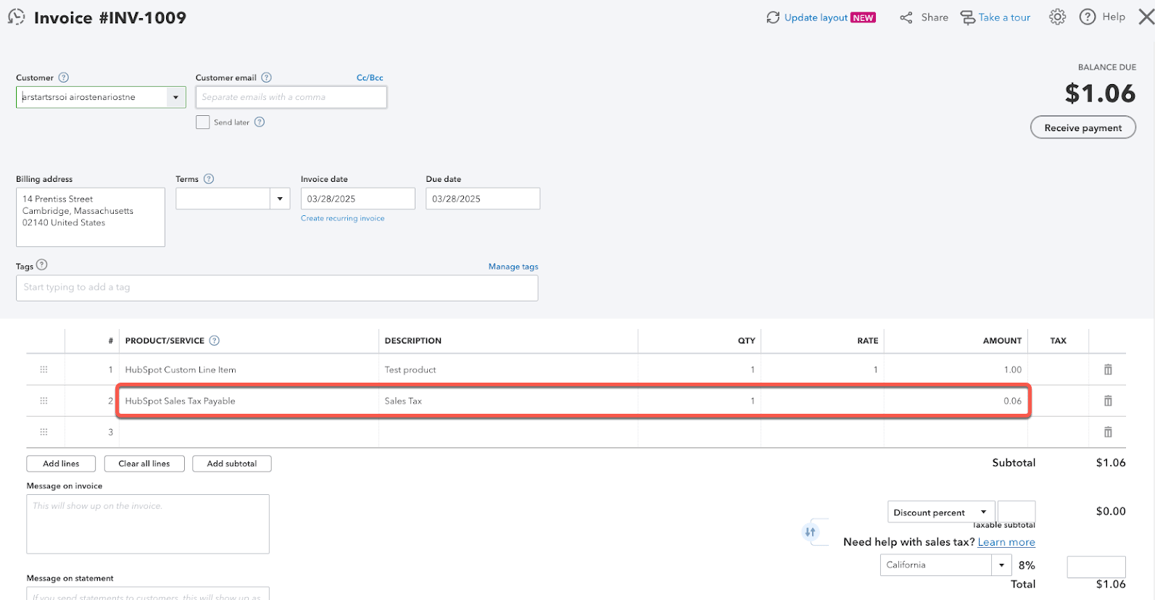Viewport: 1155px width, 600px height.
Task: Expand the Customer dropdown
Action: [x=176, y=97]
